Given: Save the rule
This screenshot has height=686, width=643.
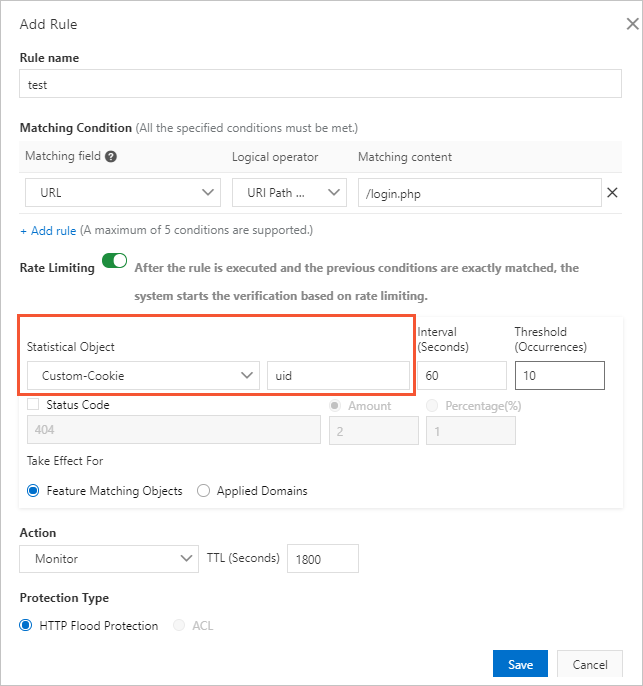Looking at the screenshot, I should point(520,665).
